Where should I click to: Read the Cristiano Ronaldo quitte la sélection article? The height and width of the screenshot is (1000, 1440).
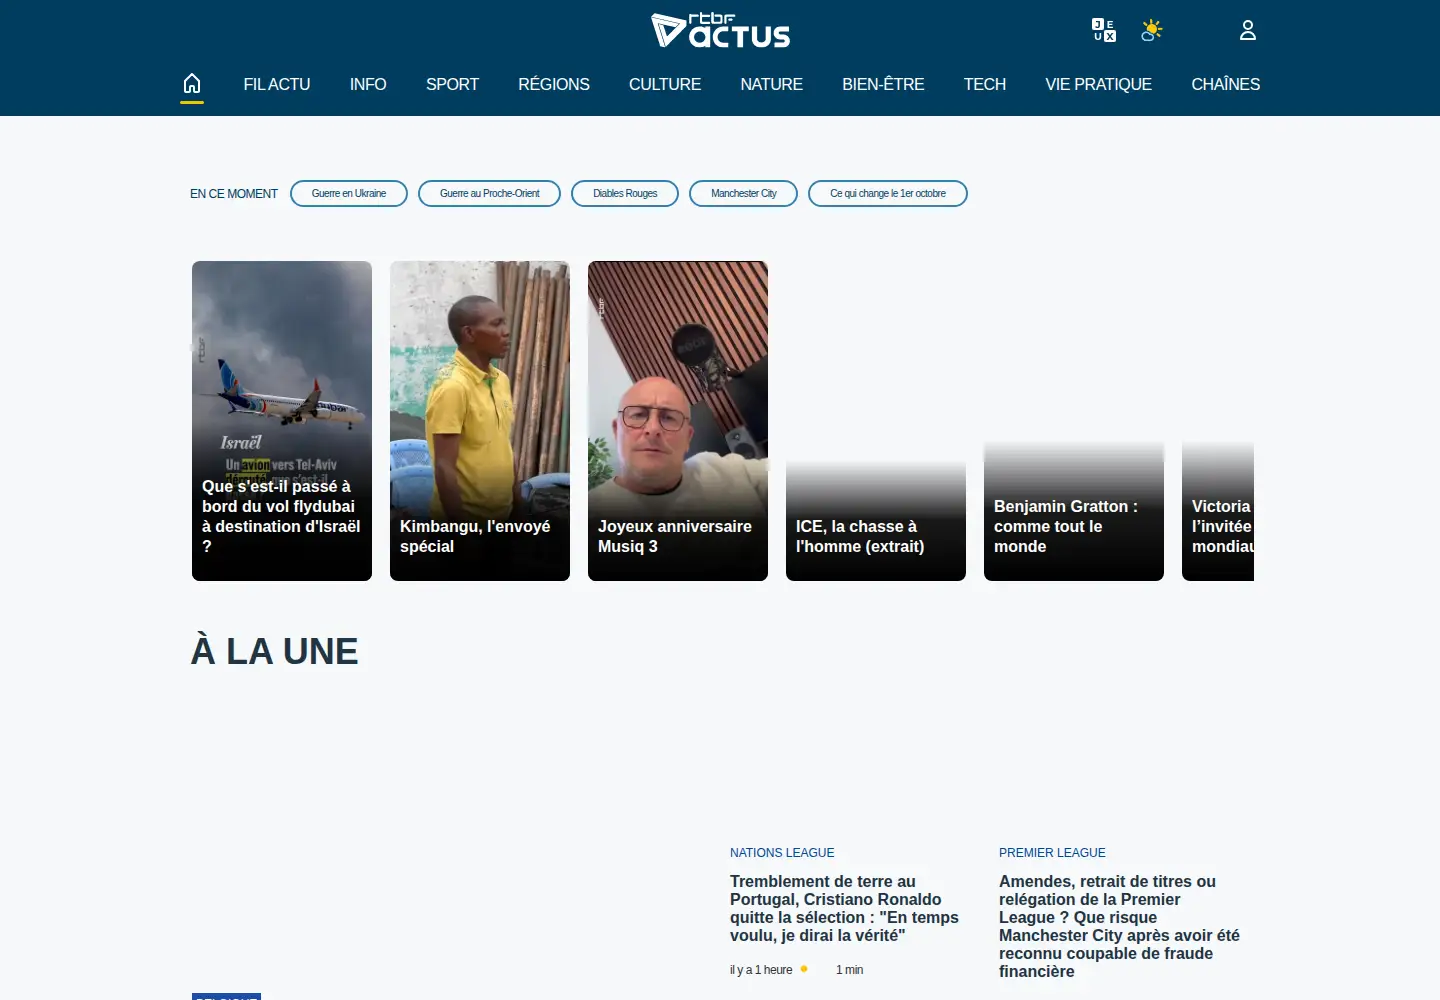(x=844, y=908)
